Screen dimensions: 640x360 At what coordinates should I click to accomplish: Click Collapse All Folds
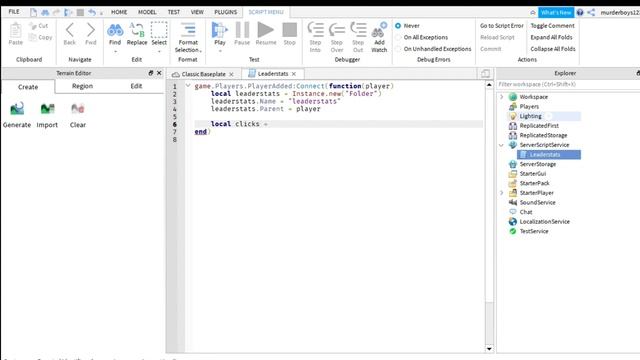tap(553, 49)
